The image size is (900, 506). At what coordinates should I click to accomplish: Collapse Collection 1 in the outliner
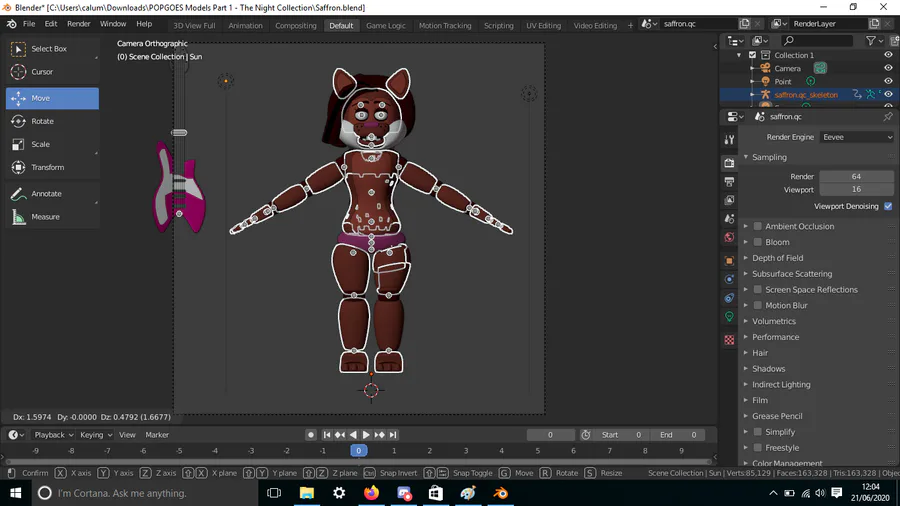click(739, 55)
